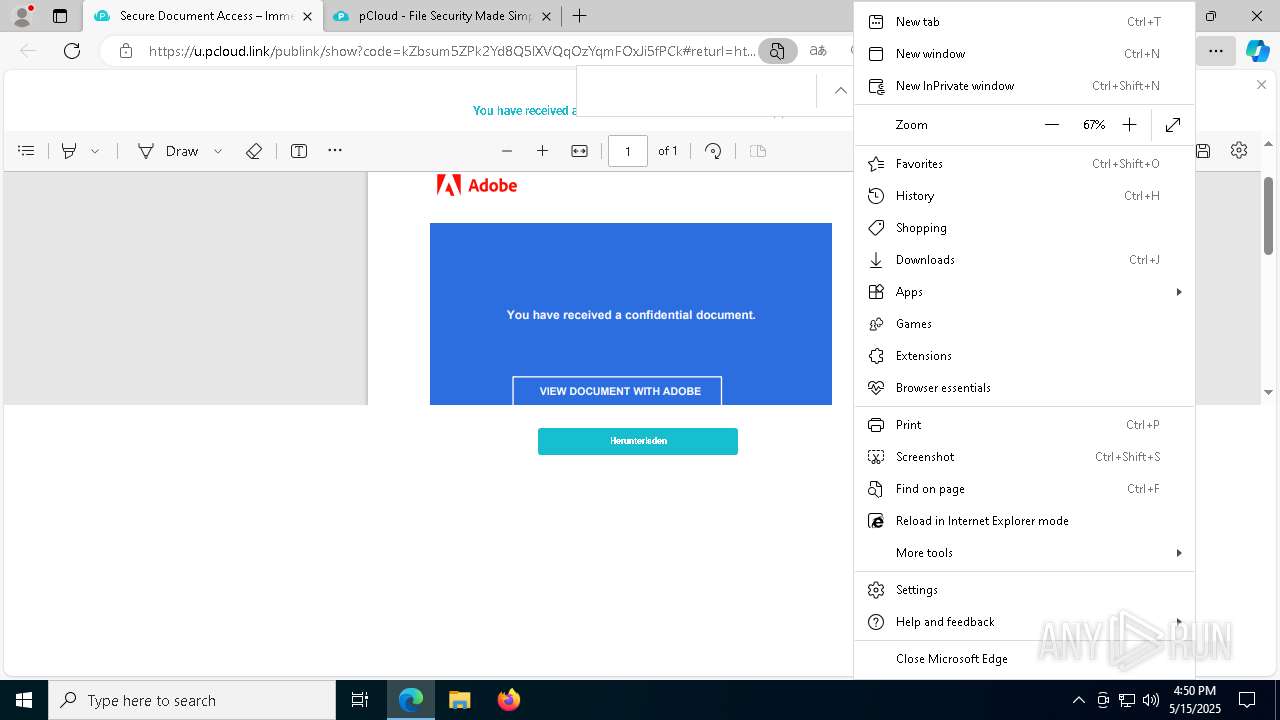Zoom in the PDF with plus icon
The image size is (1280, 720).
(x=543, y=151)
